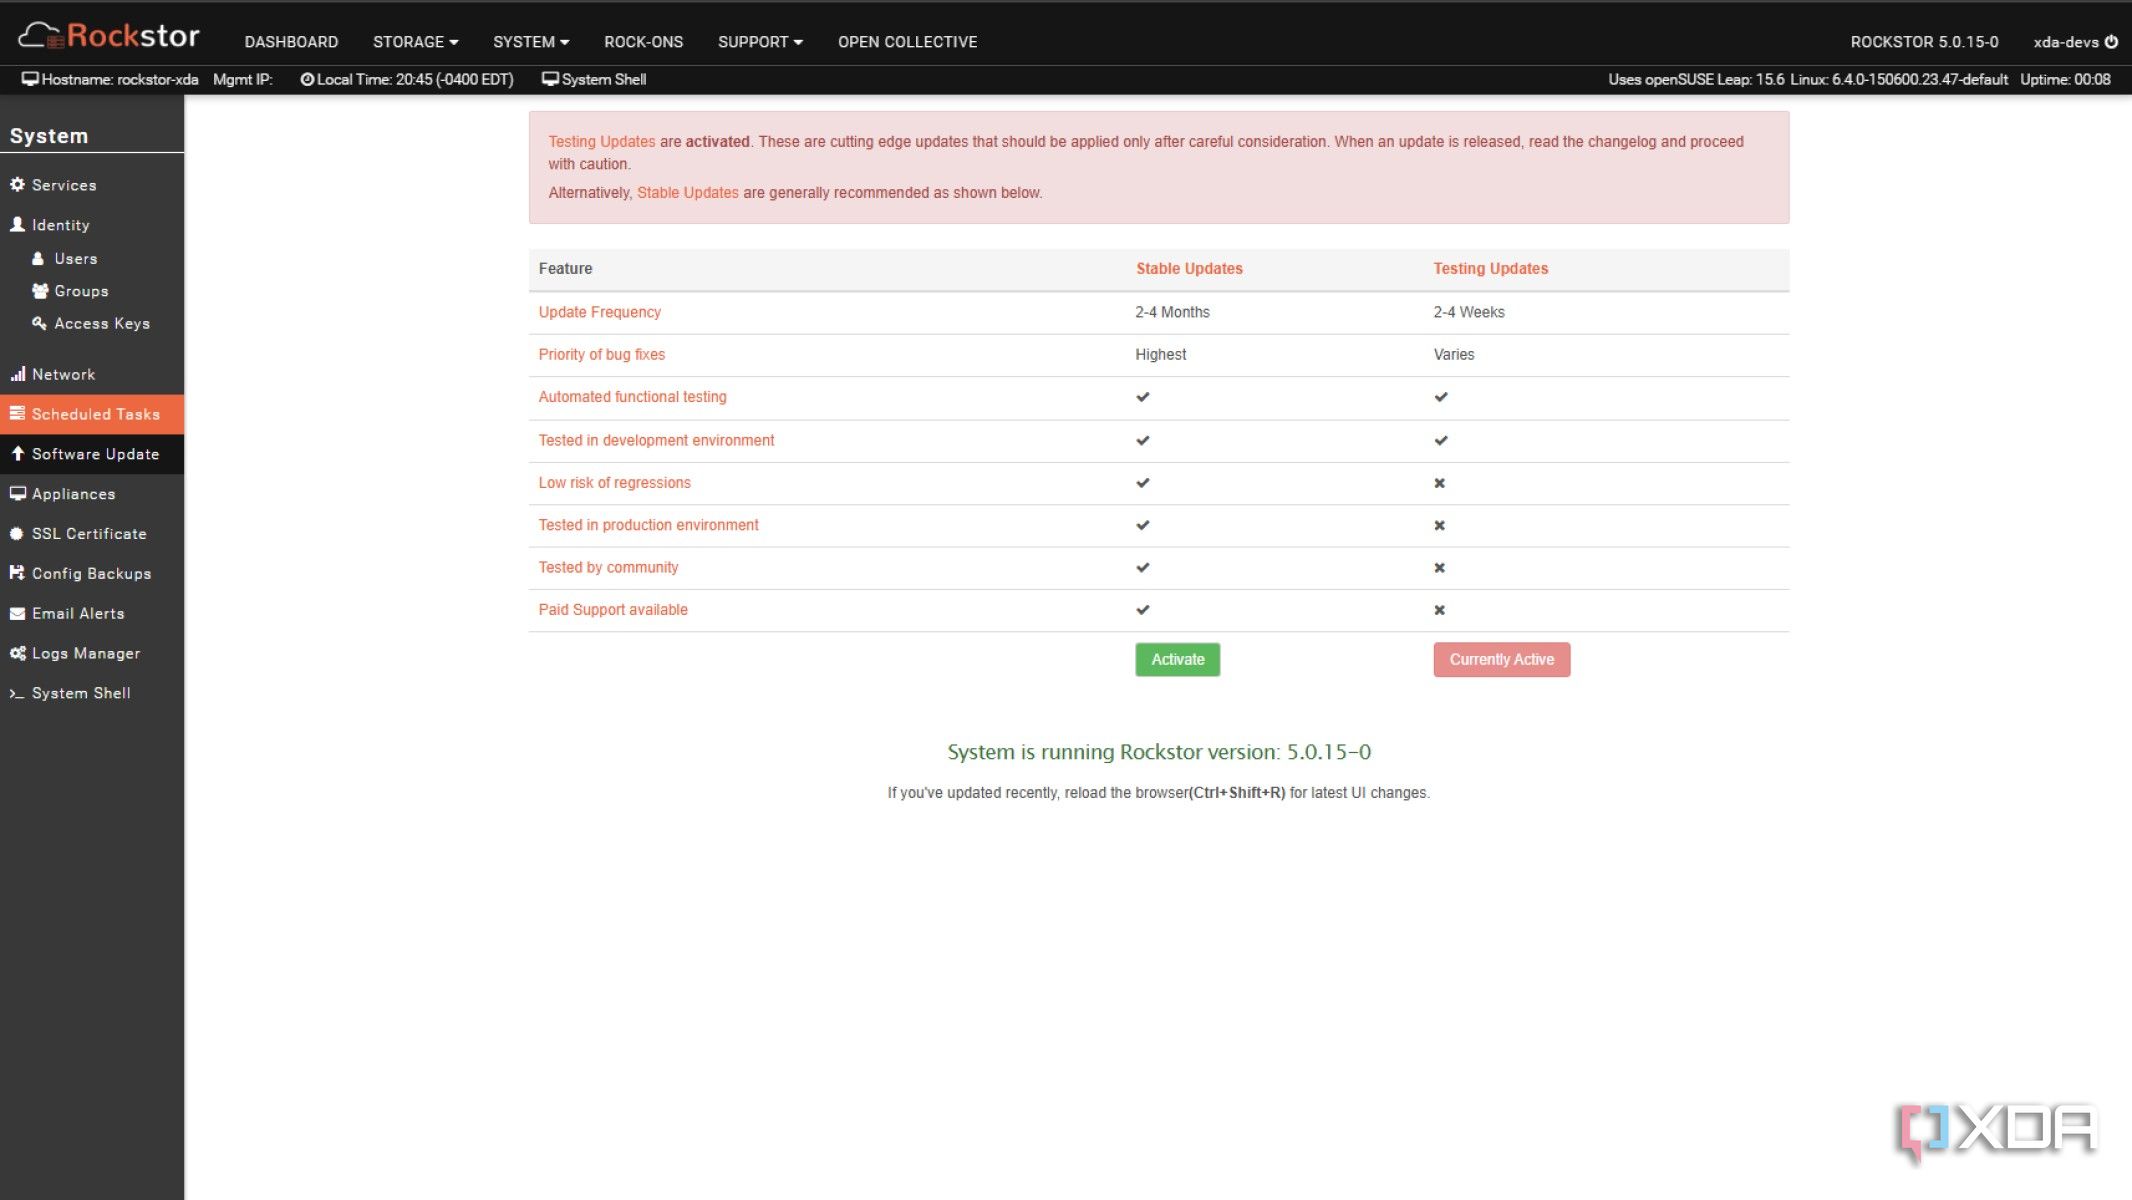This screenshot has width=2132, height=1200.
Task: Click the Local Time clock entry
Action: click(x=407, y=80)
